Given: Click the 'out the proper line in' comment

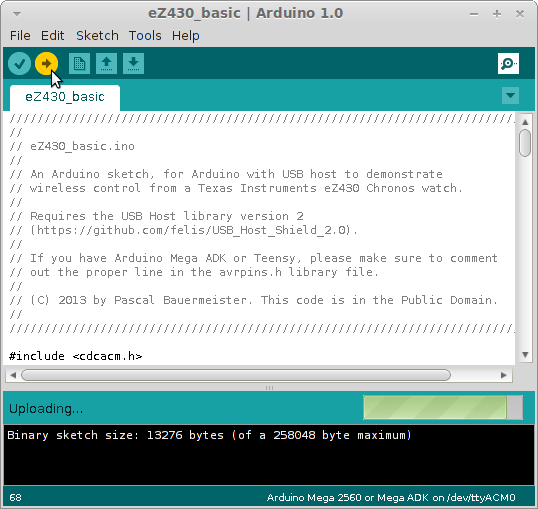Looking at the screenshot, I should pos(194,272).
